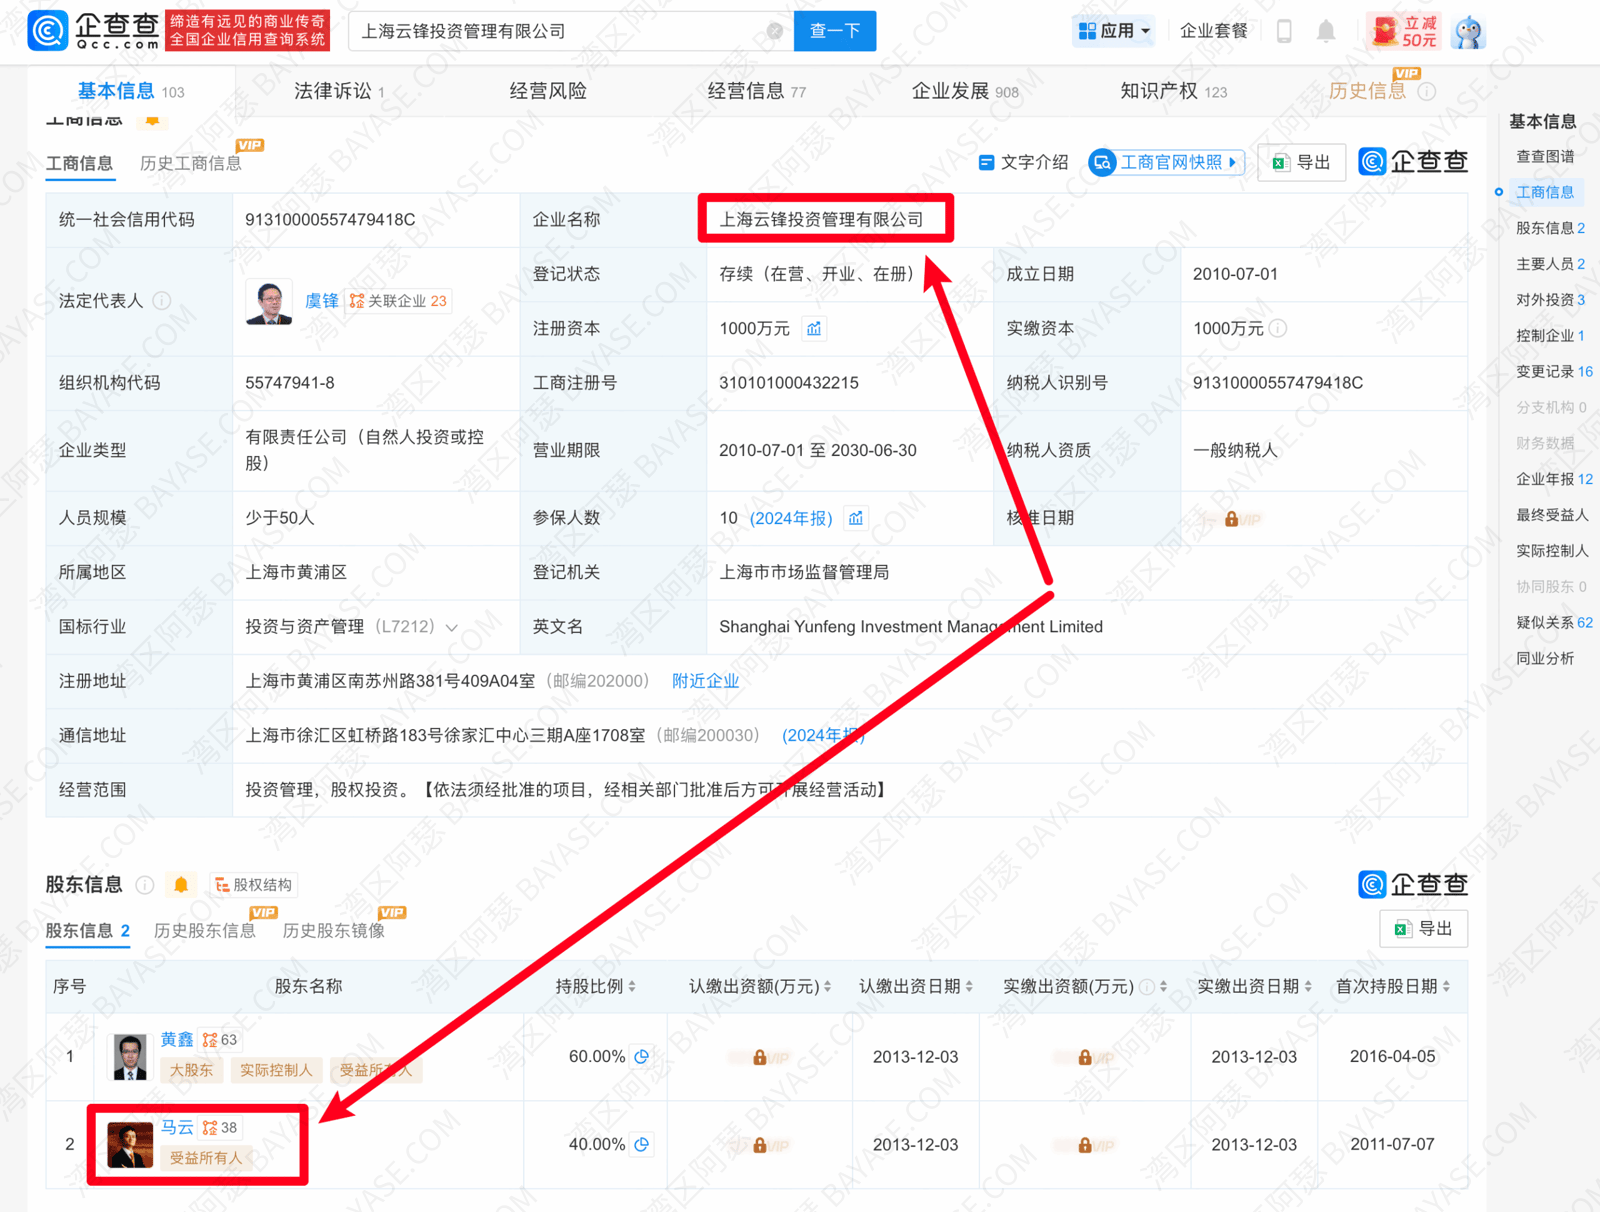Screen dimensions: 1600x1212
Task: Click relation icon with 38 beside 马云
Action: [219, 1128]
